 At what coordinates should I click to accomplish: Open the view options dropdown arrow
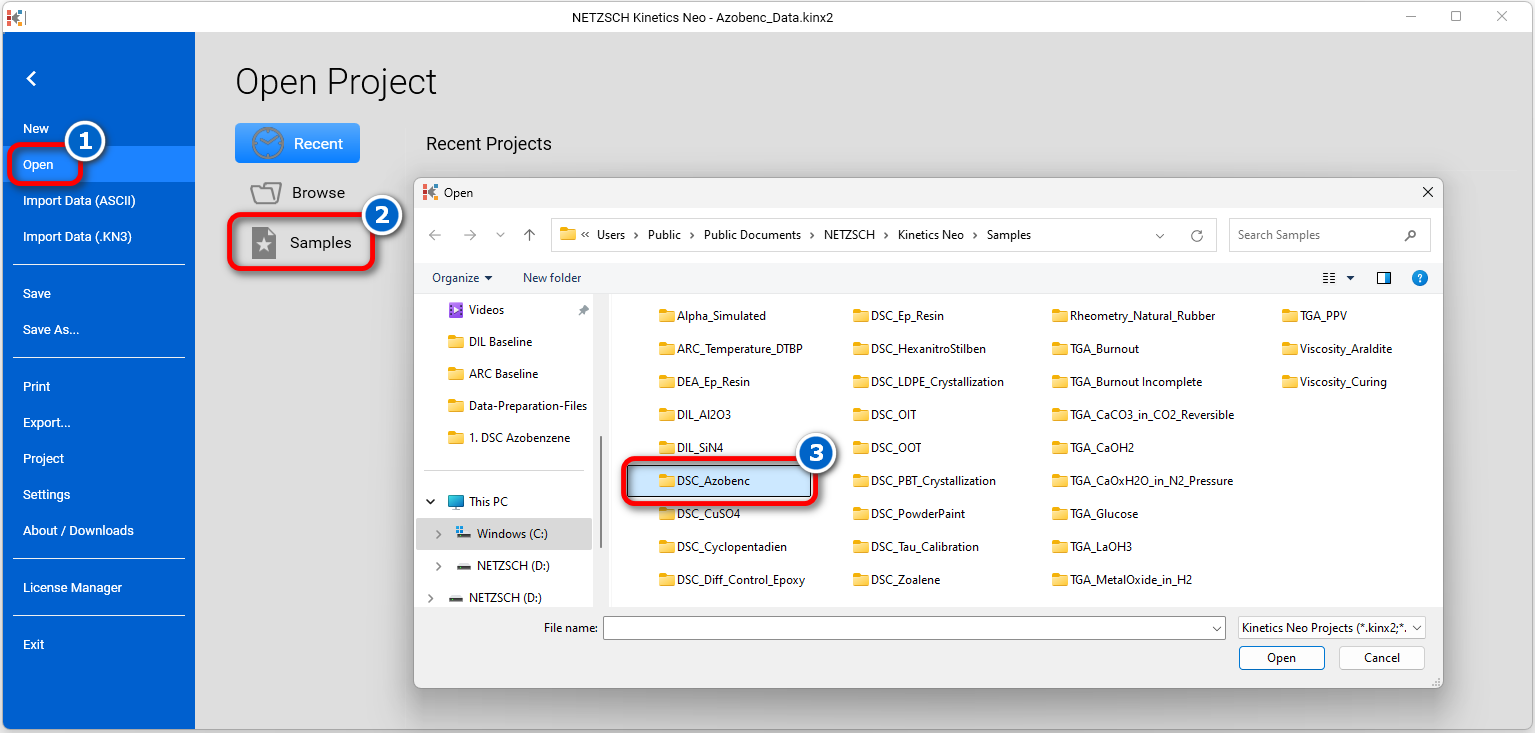[1350, 278]
